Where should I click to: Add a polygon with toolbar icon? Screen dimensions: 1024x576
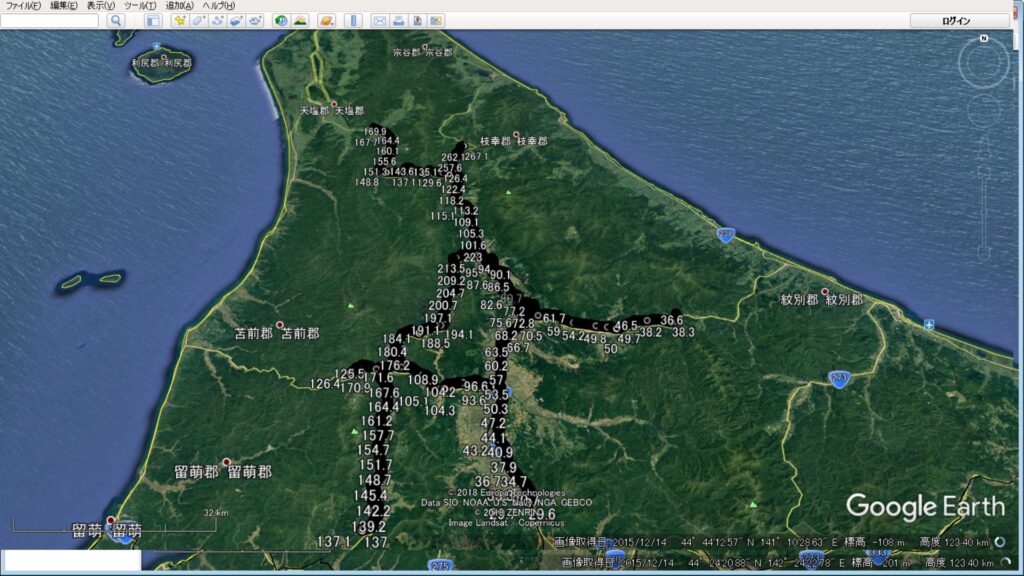pos(198,20)
